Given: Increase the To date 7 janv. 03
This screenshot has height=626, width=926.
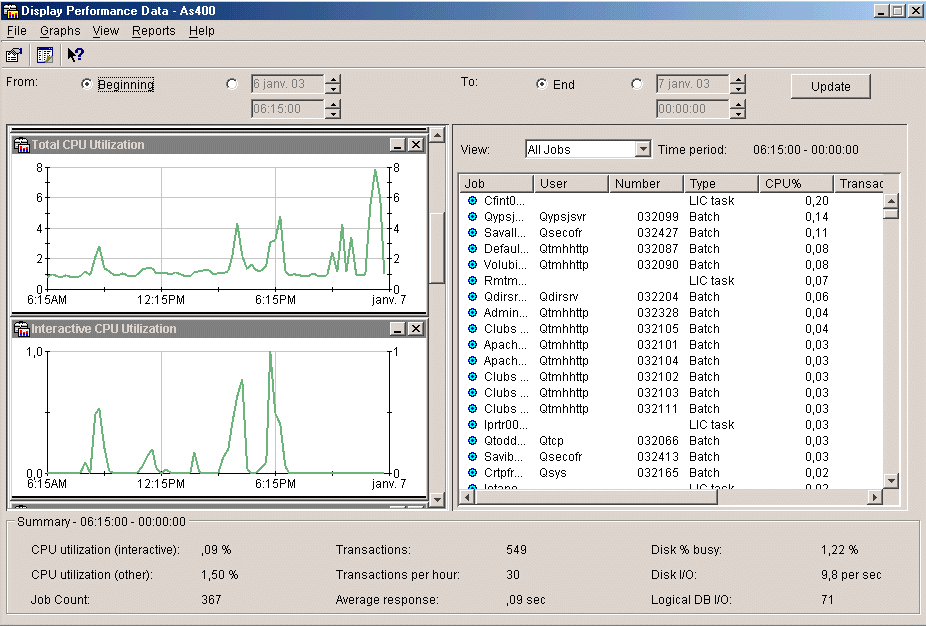Looking at the screenshot, I should 738,80.
